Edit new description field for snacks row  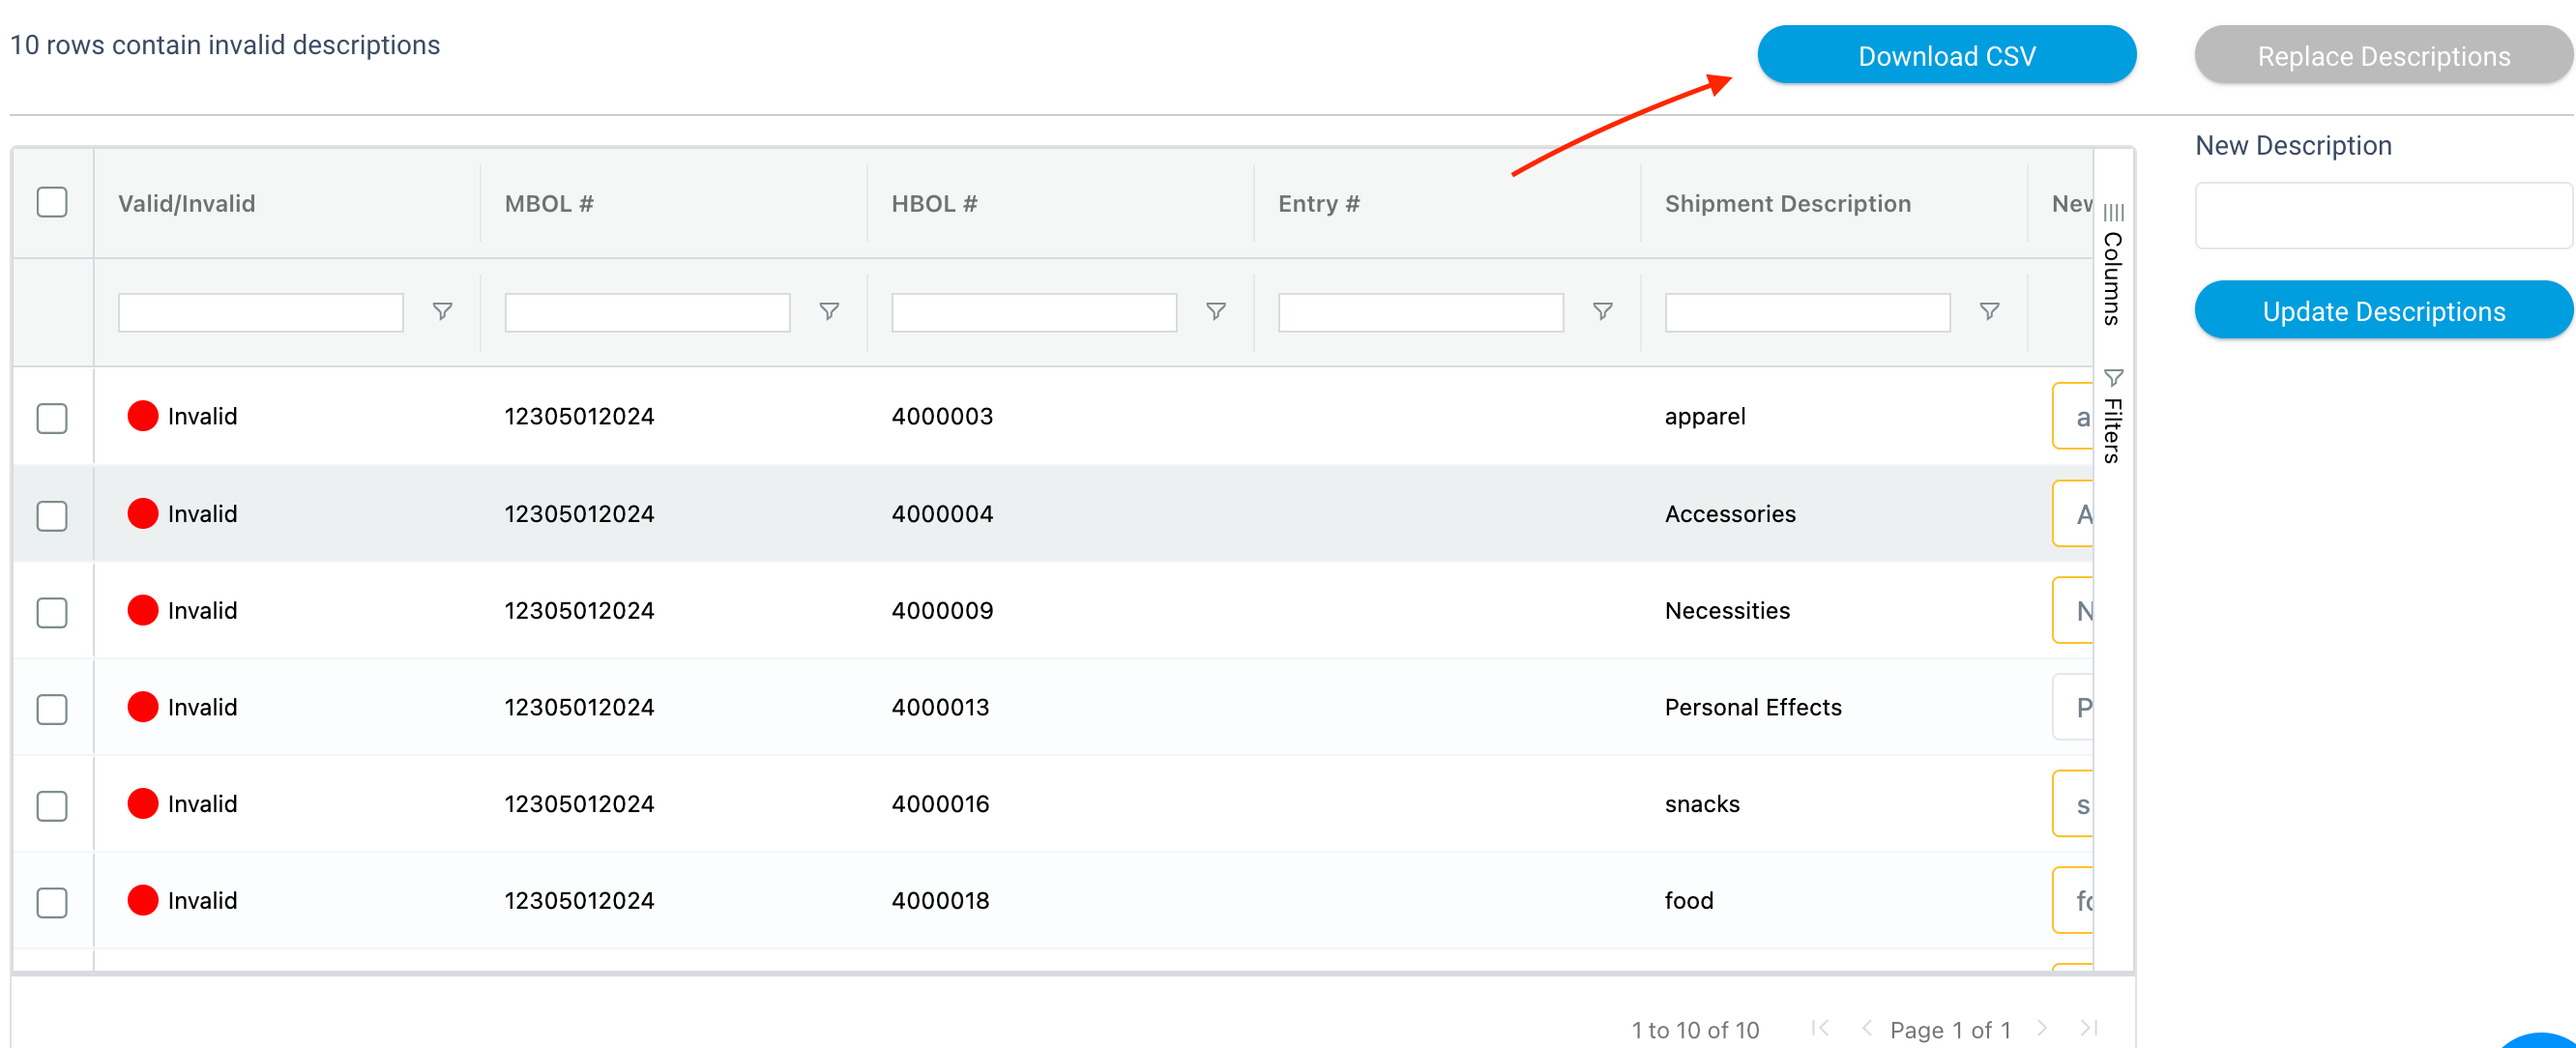coord(2073,804)
